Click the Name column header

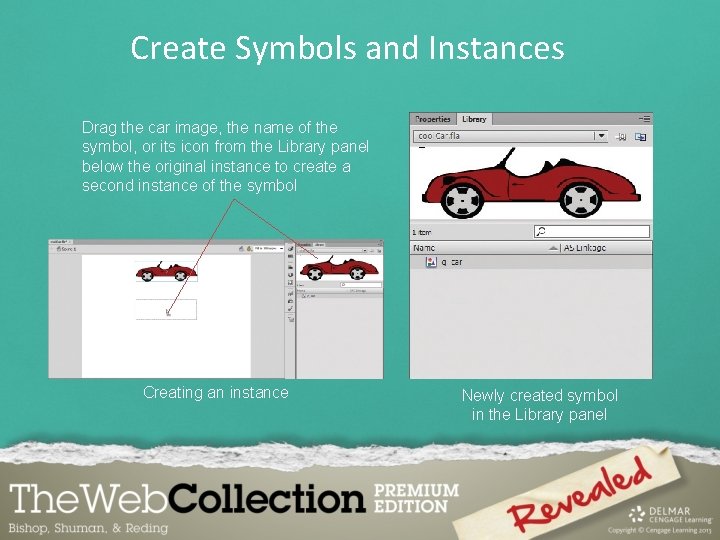pyautogui.click(x=424, y=248)
